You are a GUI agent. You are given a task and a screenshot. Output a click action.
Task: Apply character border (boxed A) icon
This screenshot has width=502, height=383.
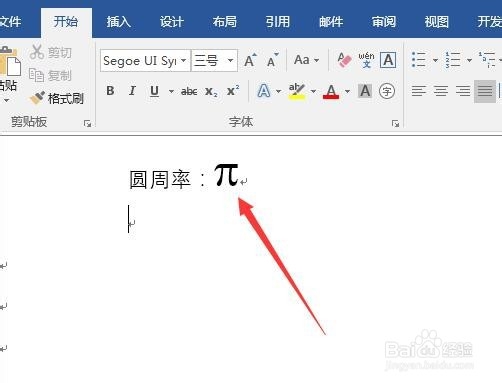(x=388, y=60)
